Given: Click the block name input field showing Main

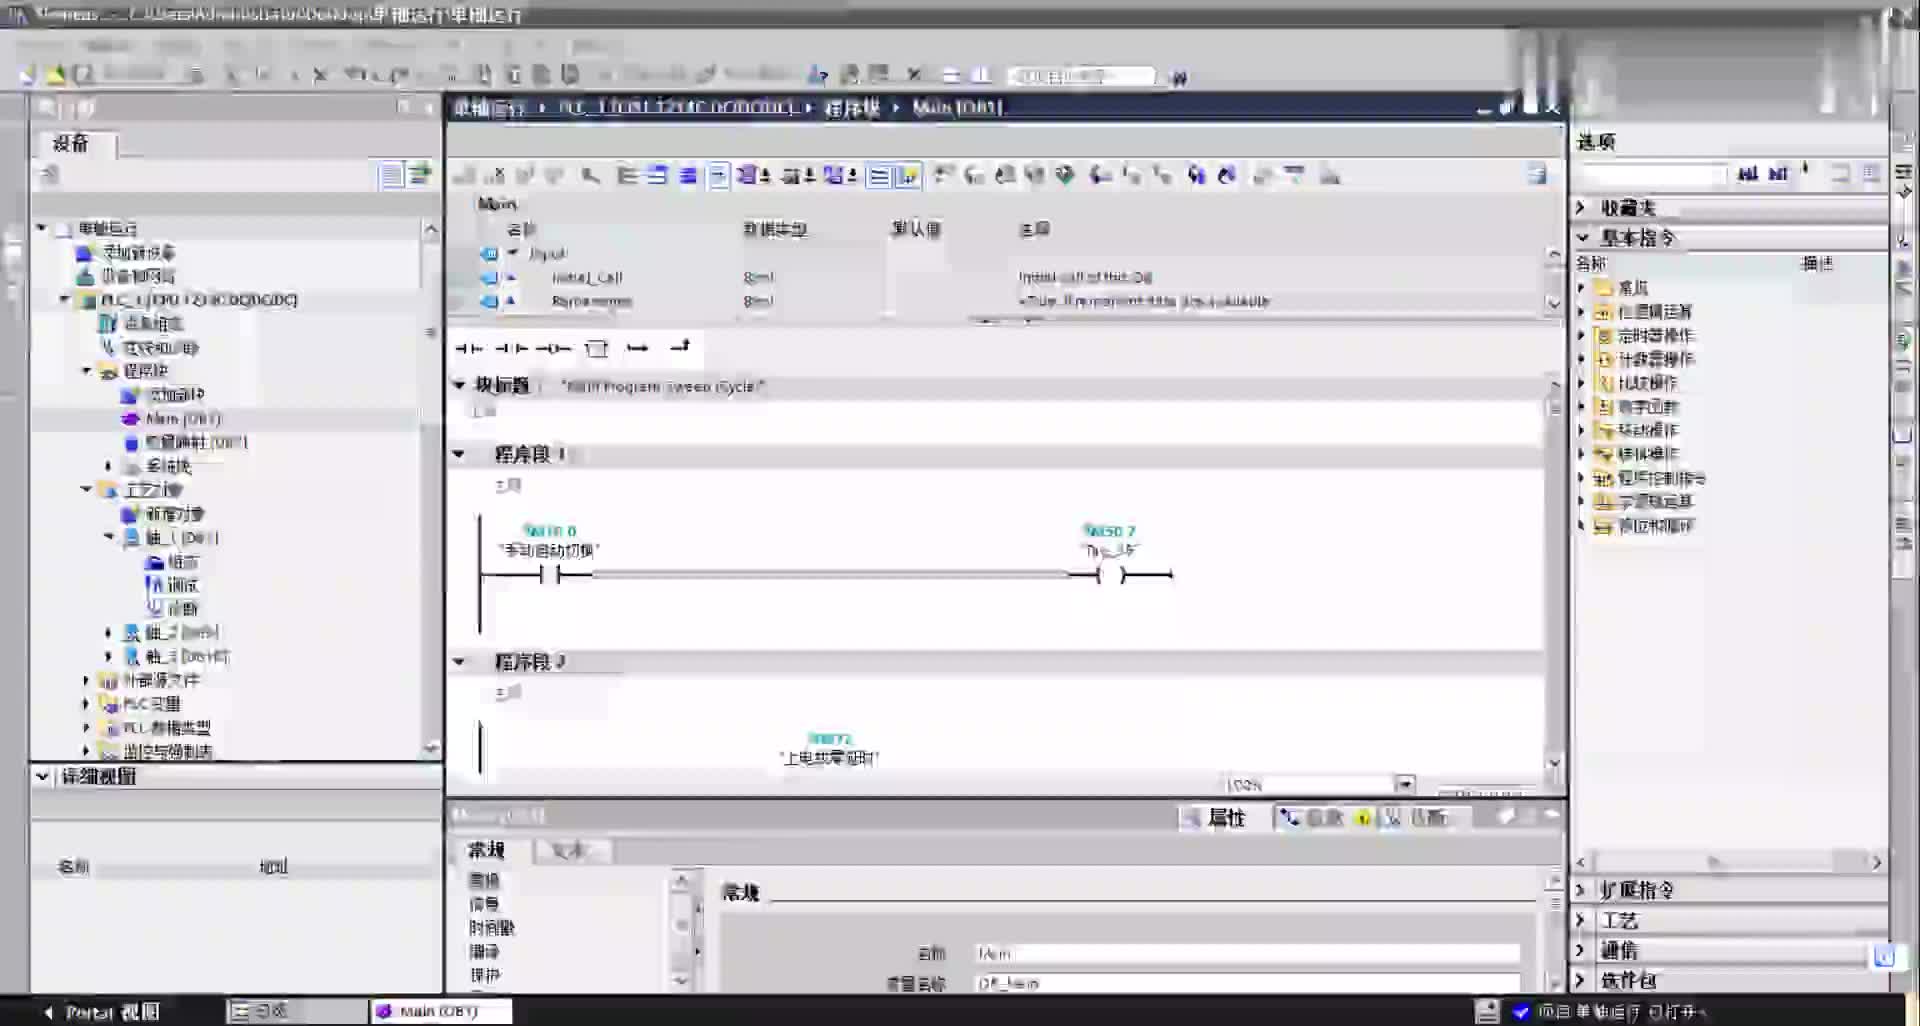Looking at the screenshot, I should coord(1248,954).
